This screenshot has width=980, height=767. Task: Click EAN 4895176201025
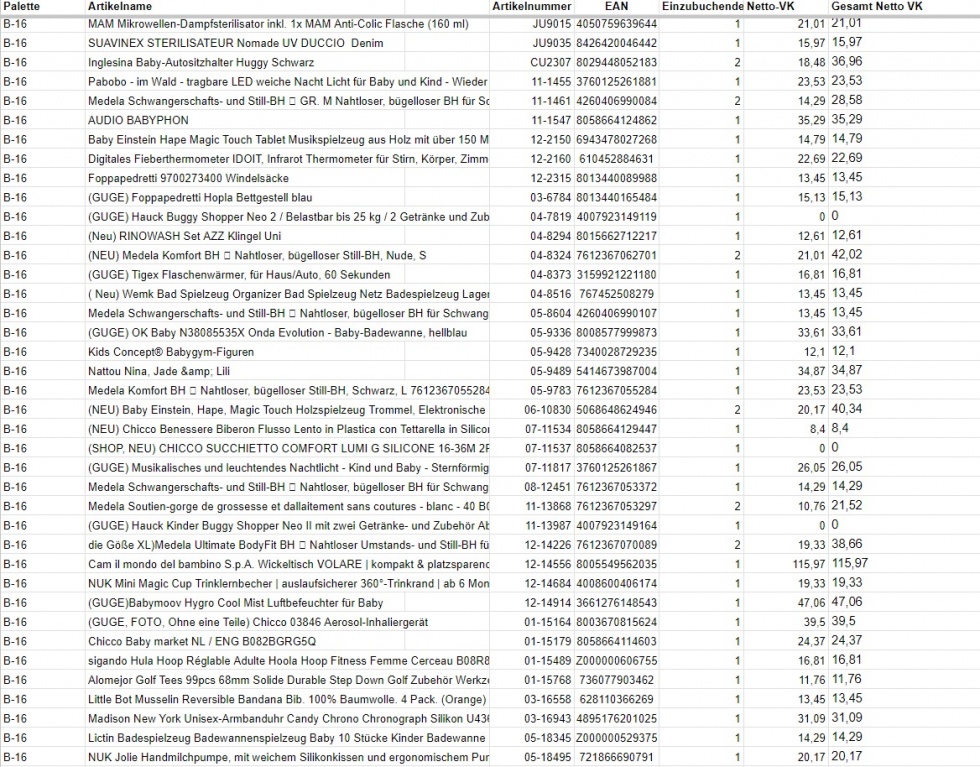point(617,719)
